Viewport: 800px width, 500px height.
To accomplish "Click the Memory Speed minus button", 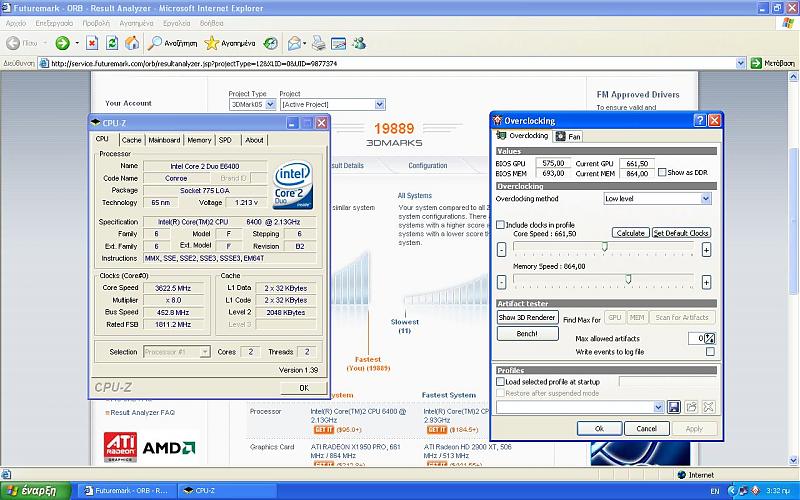I will pyautogui.click(x=502, y=282).
